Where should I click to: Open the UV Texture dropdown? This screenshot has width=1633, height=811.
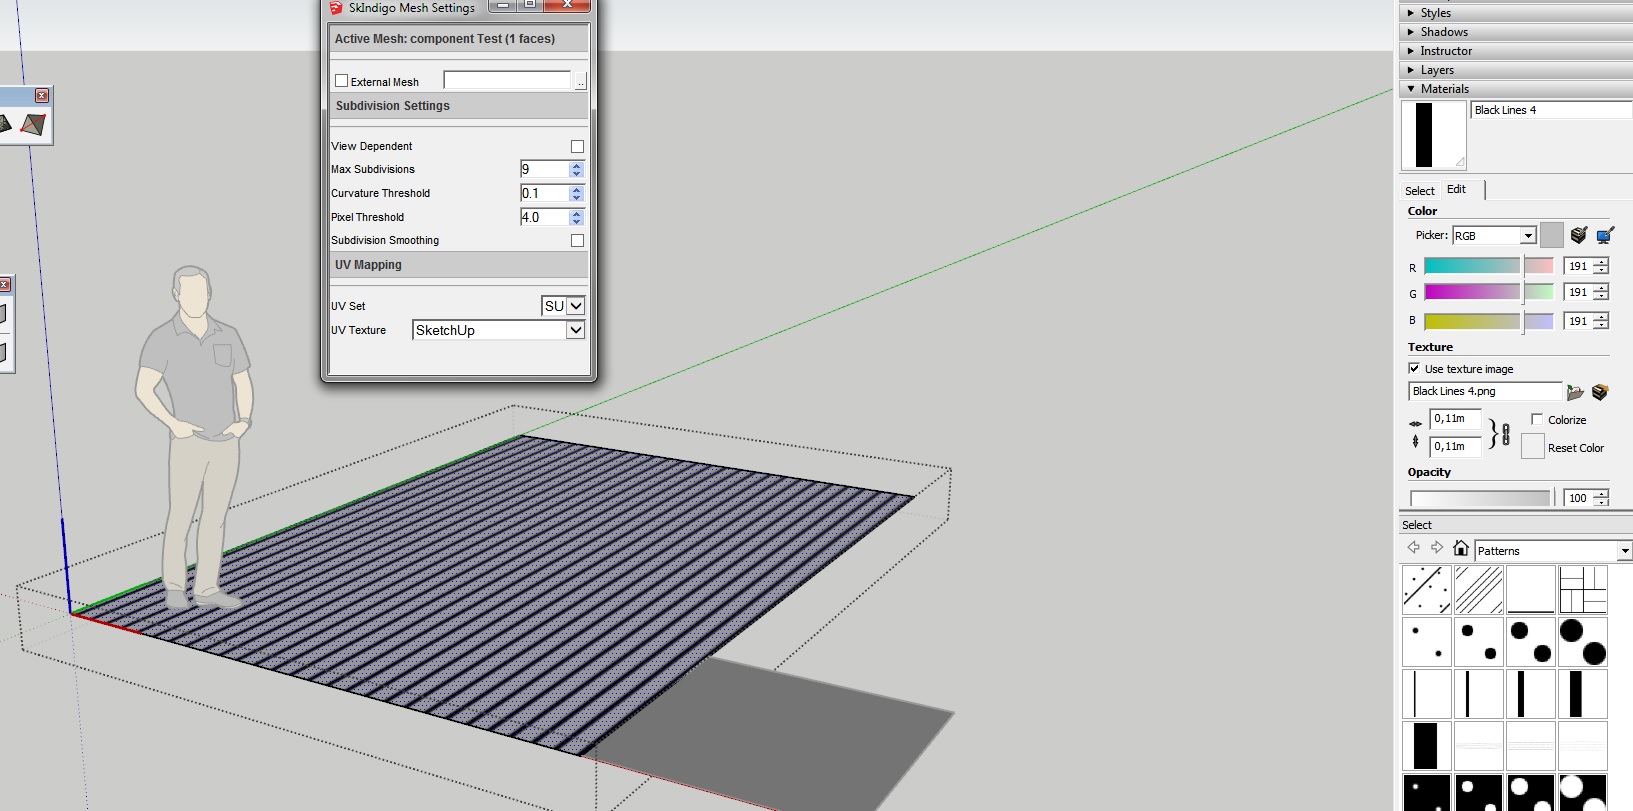pos(575,330)
